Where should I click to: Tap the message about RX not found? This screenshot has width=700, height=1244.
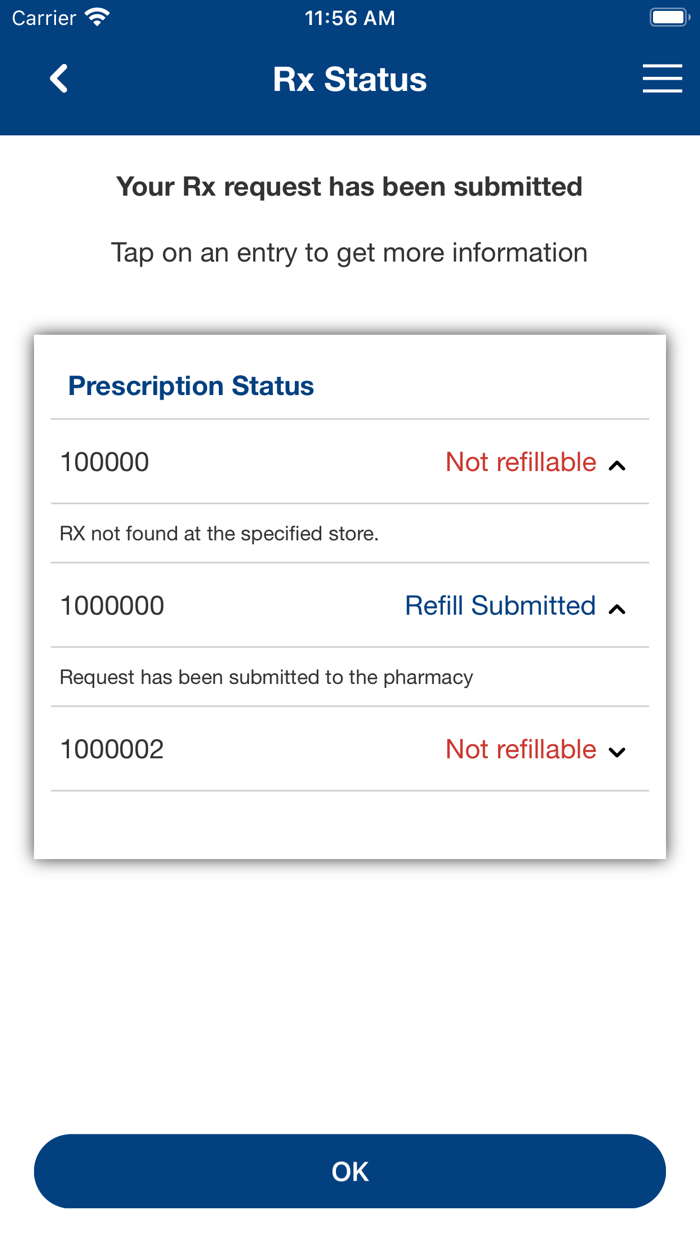(x=218, y=533)
